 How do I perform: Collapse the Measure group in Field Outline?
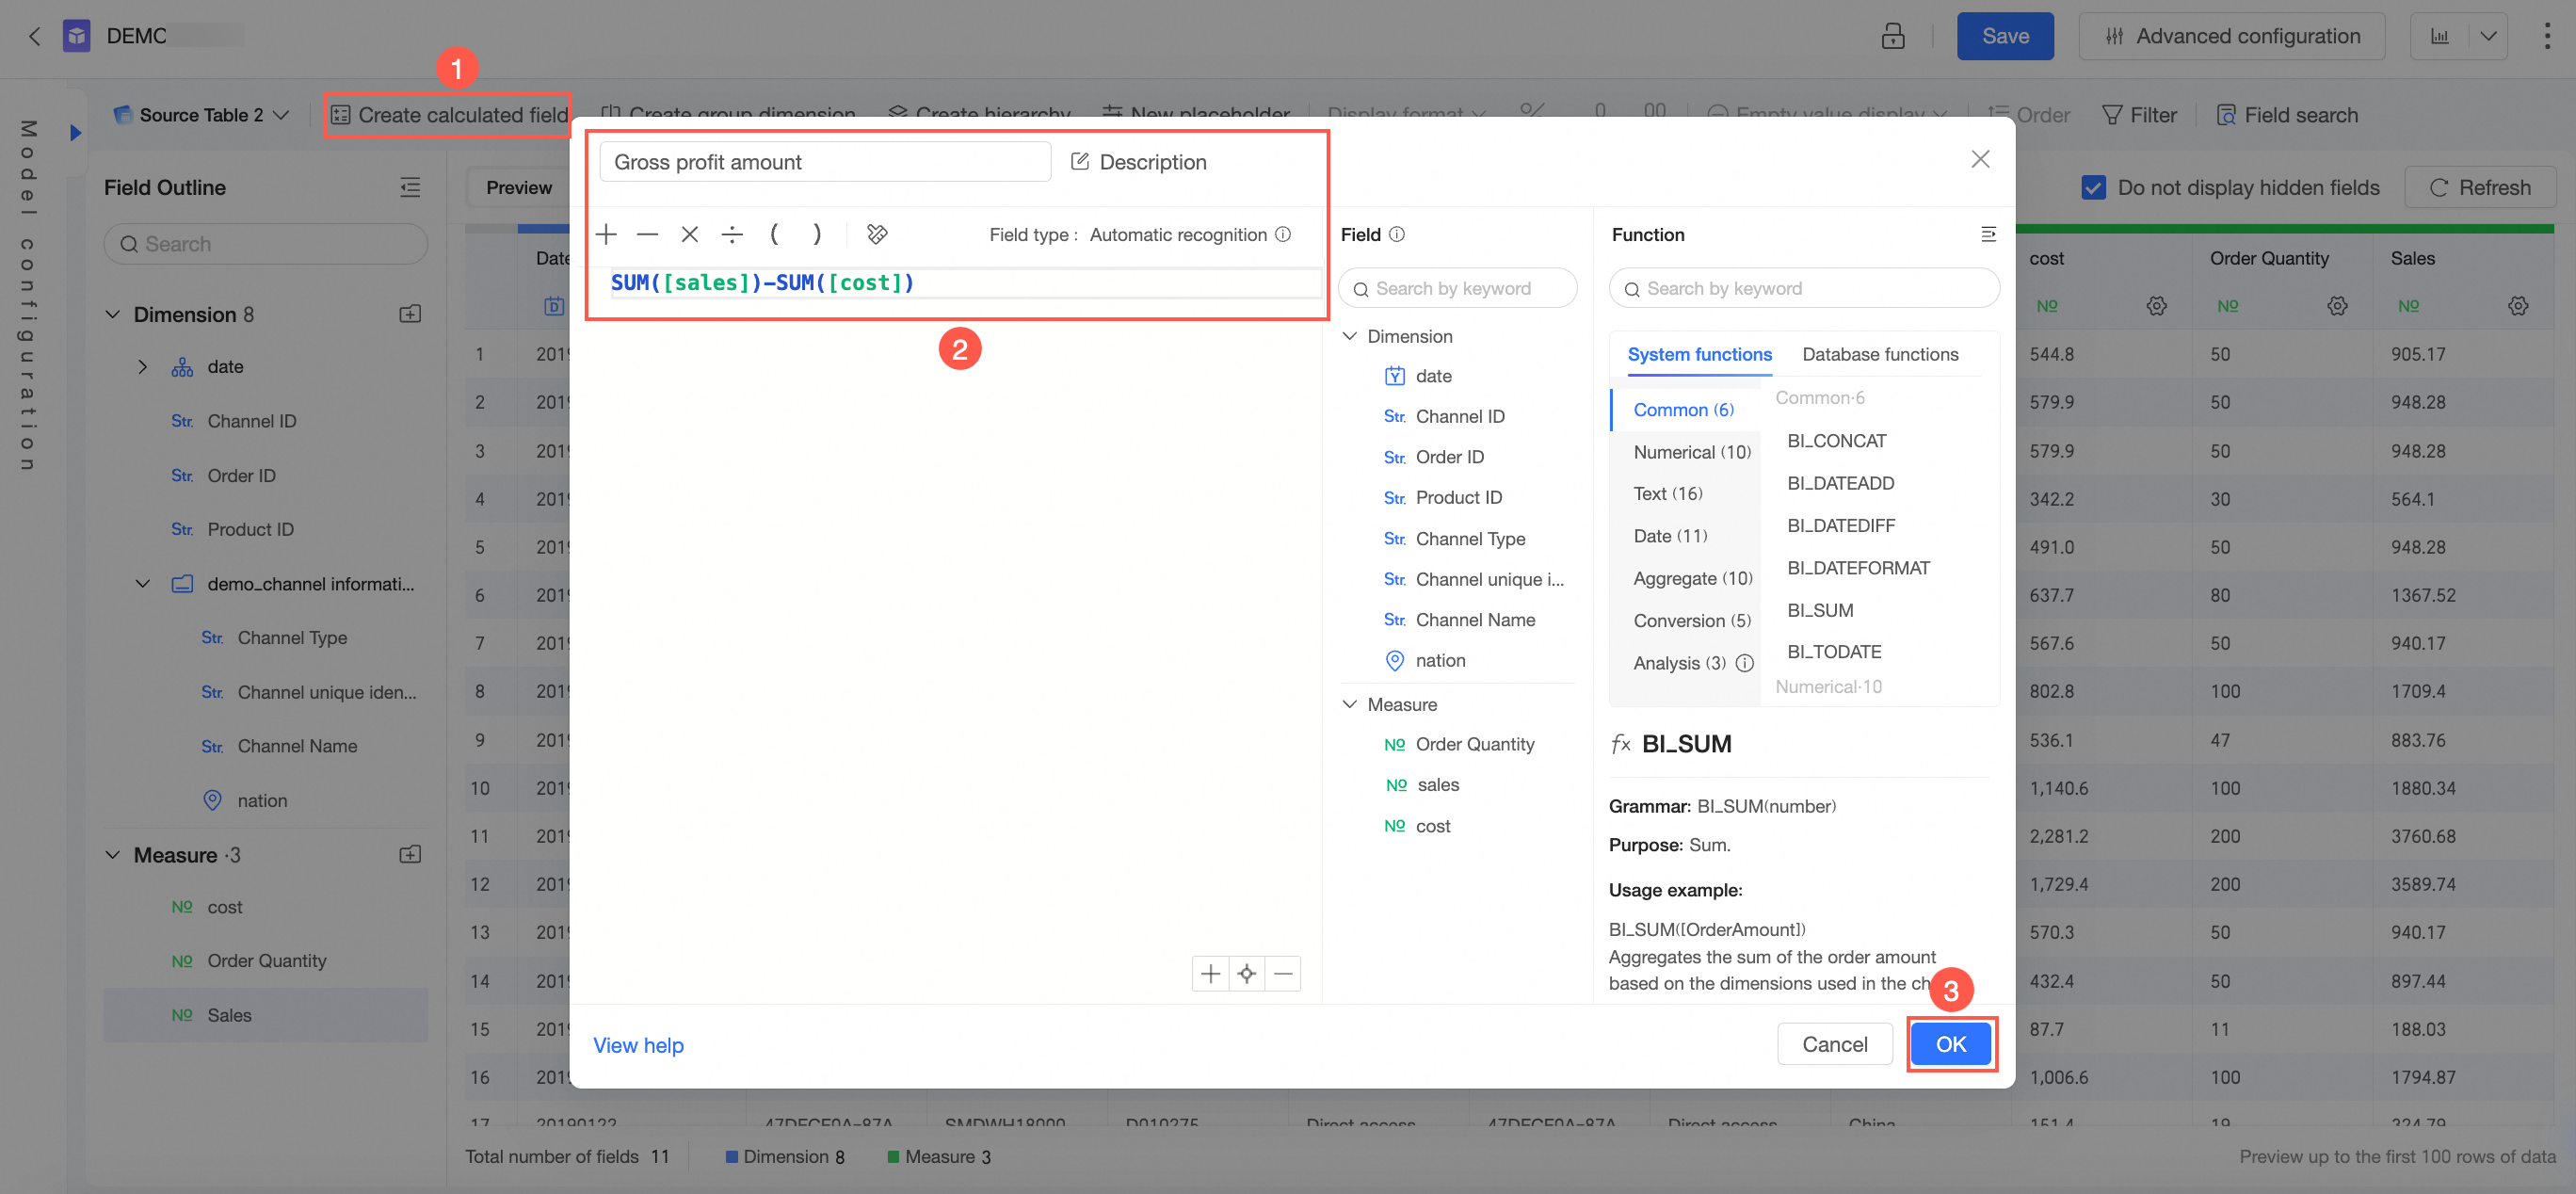pyautogui.click(x=113, y=855)
